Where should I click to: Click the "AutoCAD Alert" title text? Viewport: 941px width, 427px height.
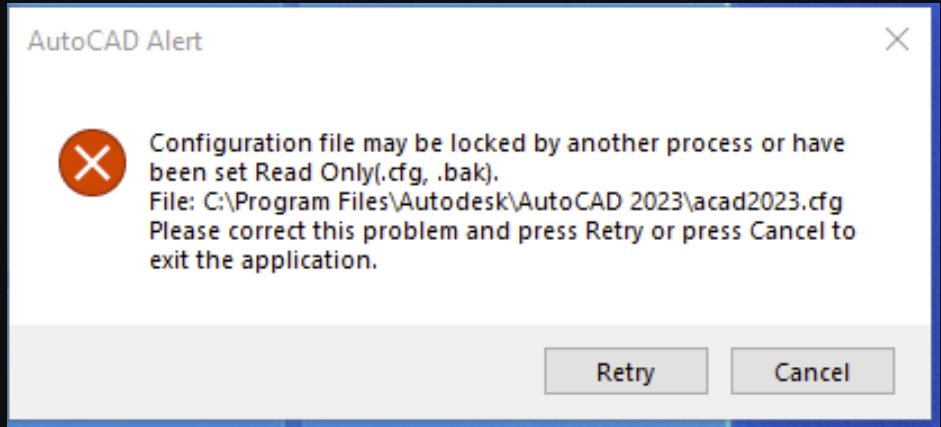[115, 42]
